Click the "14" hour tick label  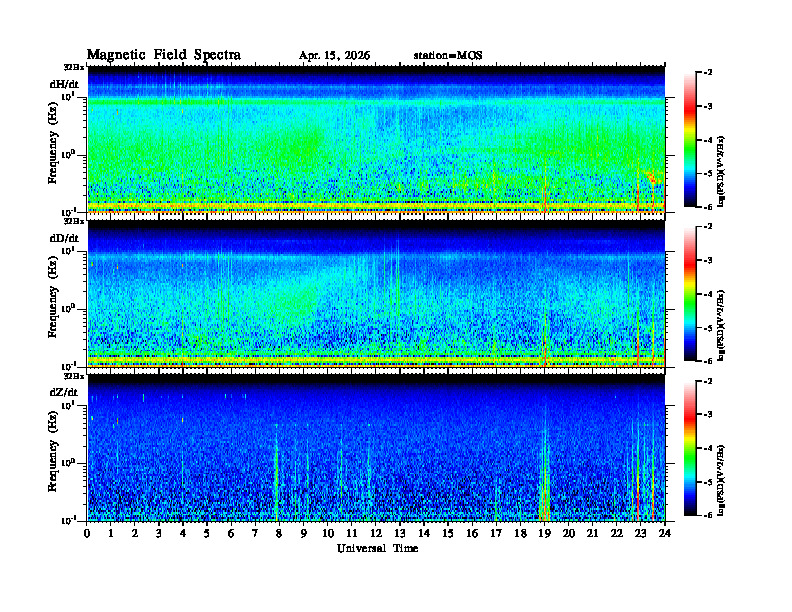(x=424, y=533)
